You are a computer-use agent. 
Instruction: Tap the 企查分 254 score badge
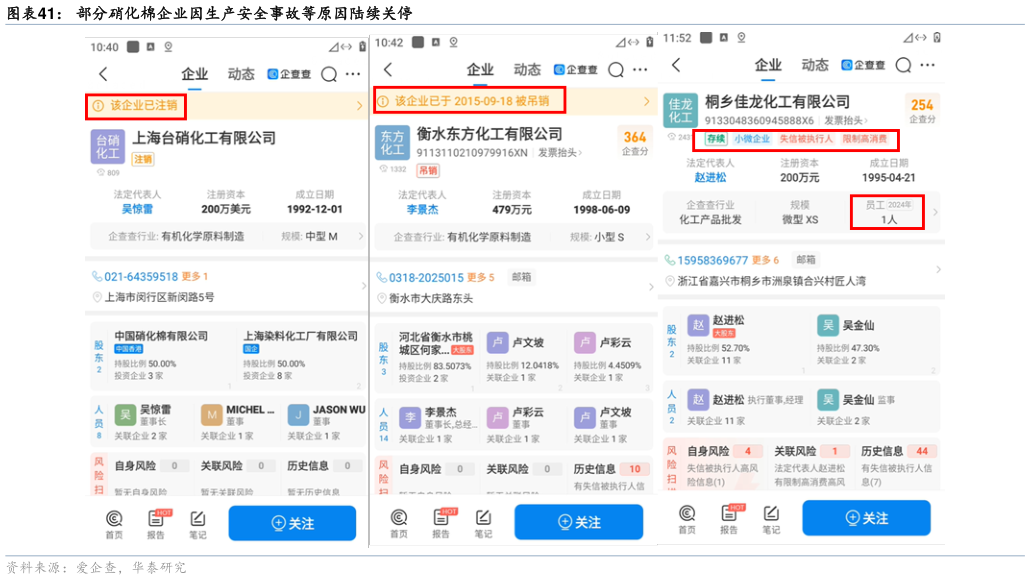point(920,110)
